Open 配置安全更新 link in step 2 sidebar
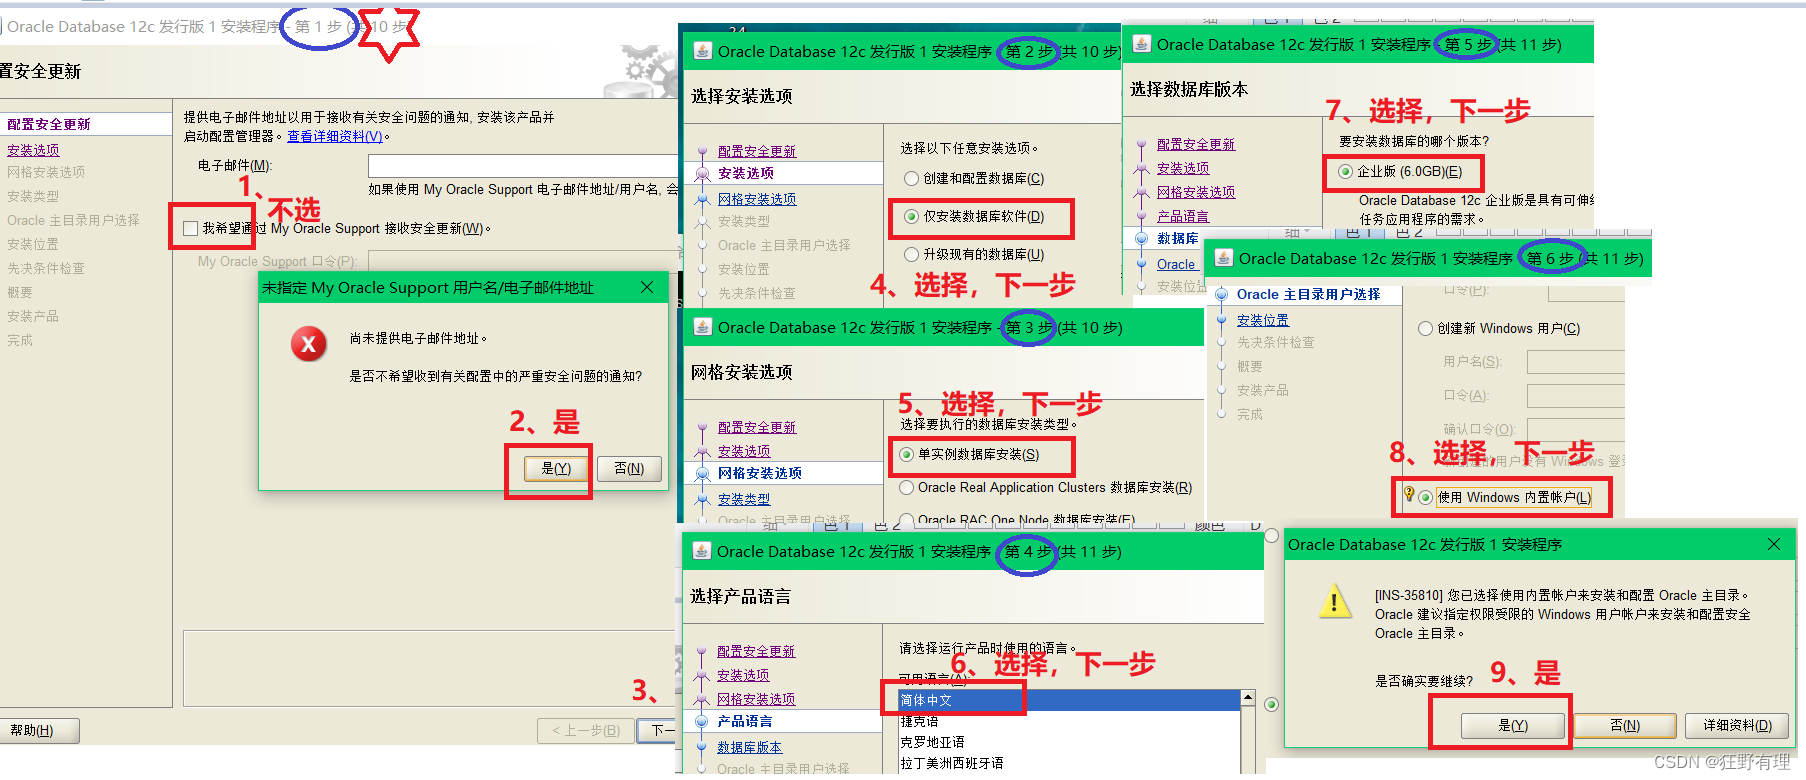The width and height of the screenshot is (1806, 780). [757, 152]
